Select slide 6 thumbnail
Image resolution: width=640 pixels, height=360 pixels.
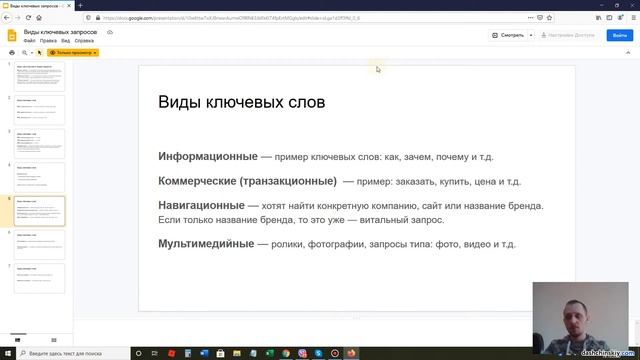pyautogui.click(x=39, y=244)
